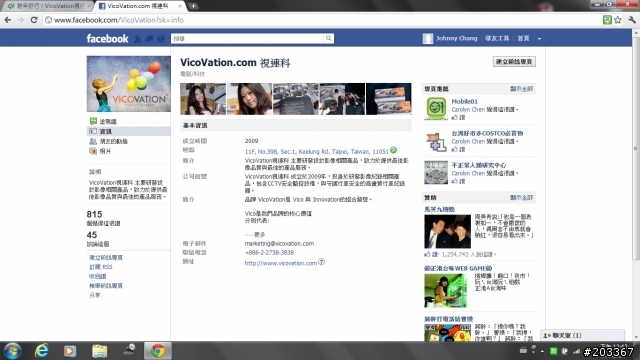Click the browser forward arrow
The height and width of the screenshot is (360, 640).
click(21, 20)
